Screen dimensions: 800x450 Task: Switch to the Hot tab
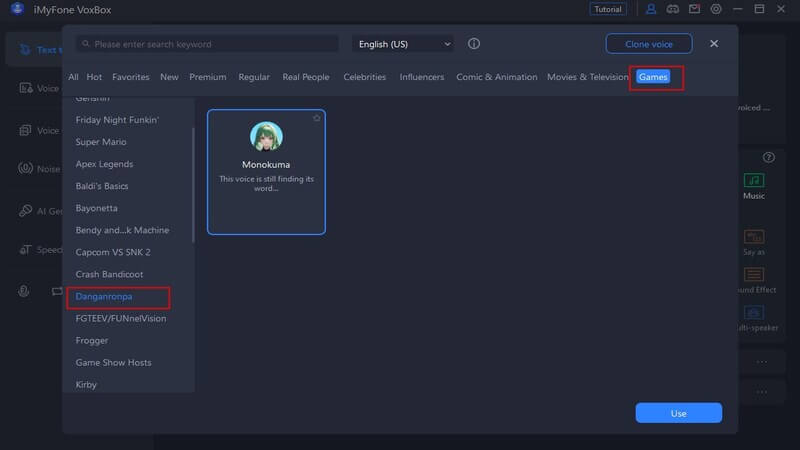click(94, 77)
